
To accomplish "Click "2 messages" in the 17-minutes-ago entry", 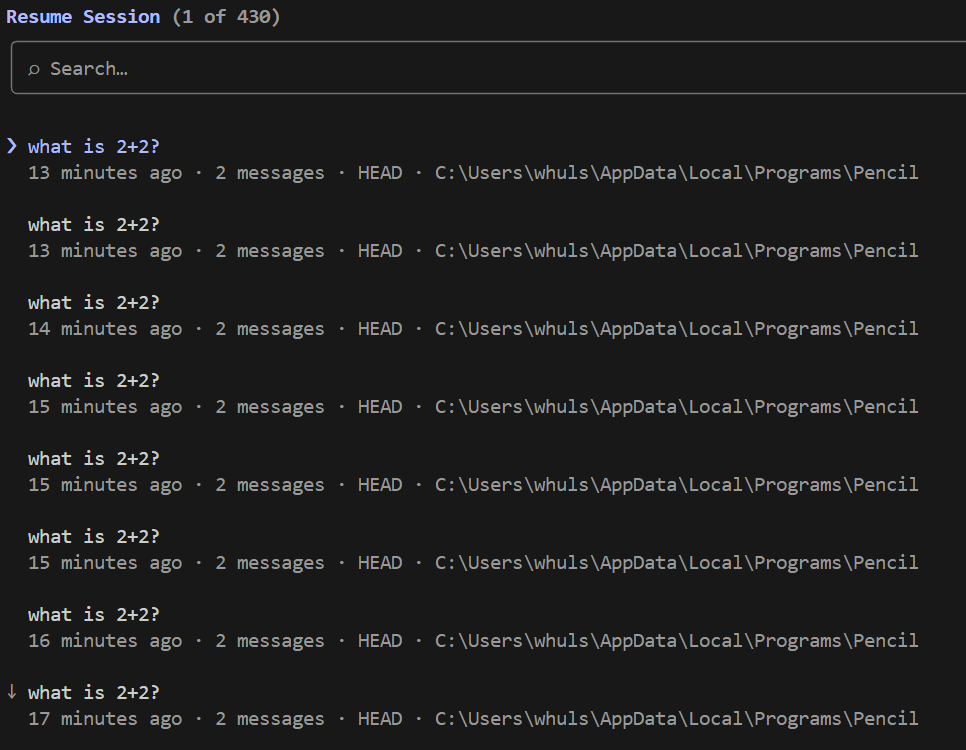I will tap(270, 719).
